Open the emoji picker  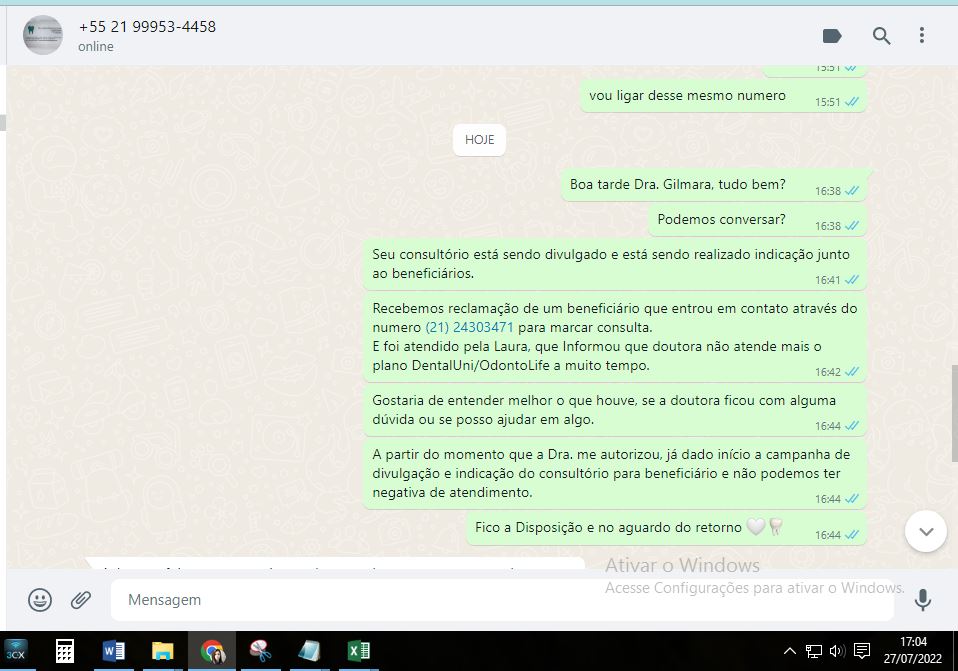[x=40, y=600]
